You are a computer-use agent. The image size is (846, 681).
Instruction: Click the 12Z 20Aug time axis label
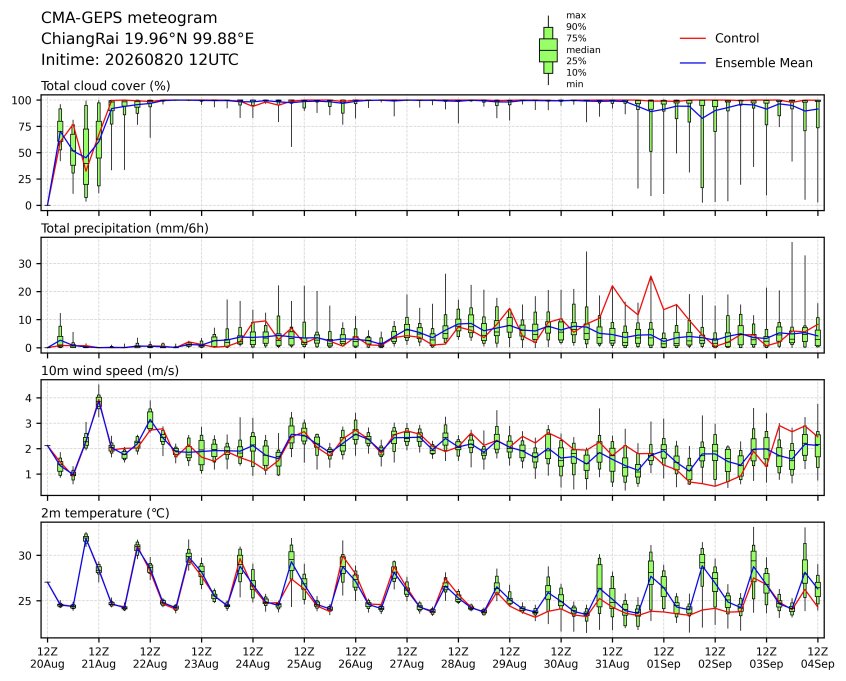tap(47, 658)
